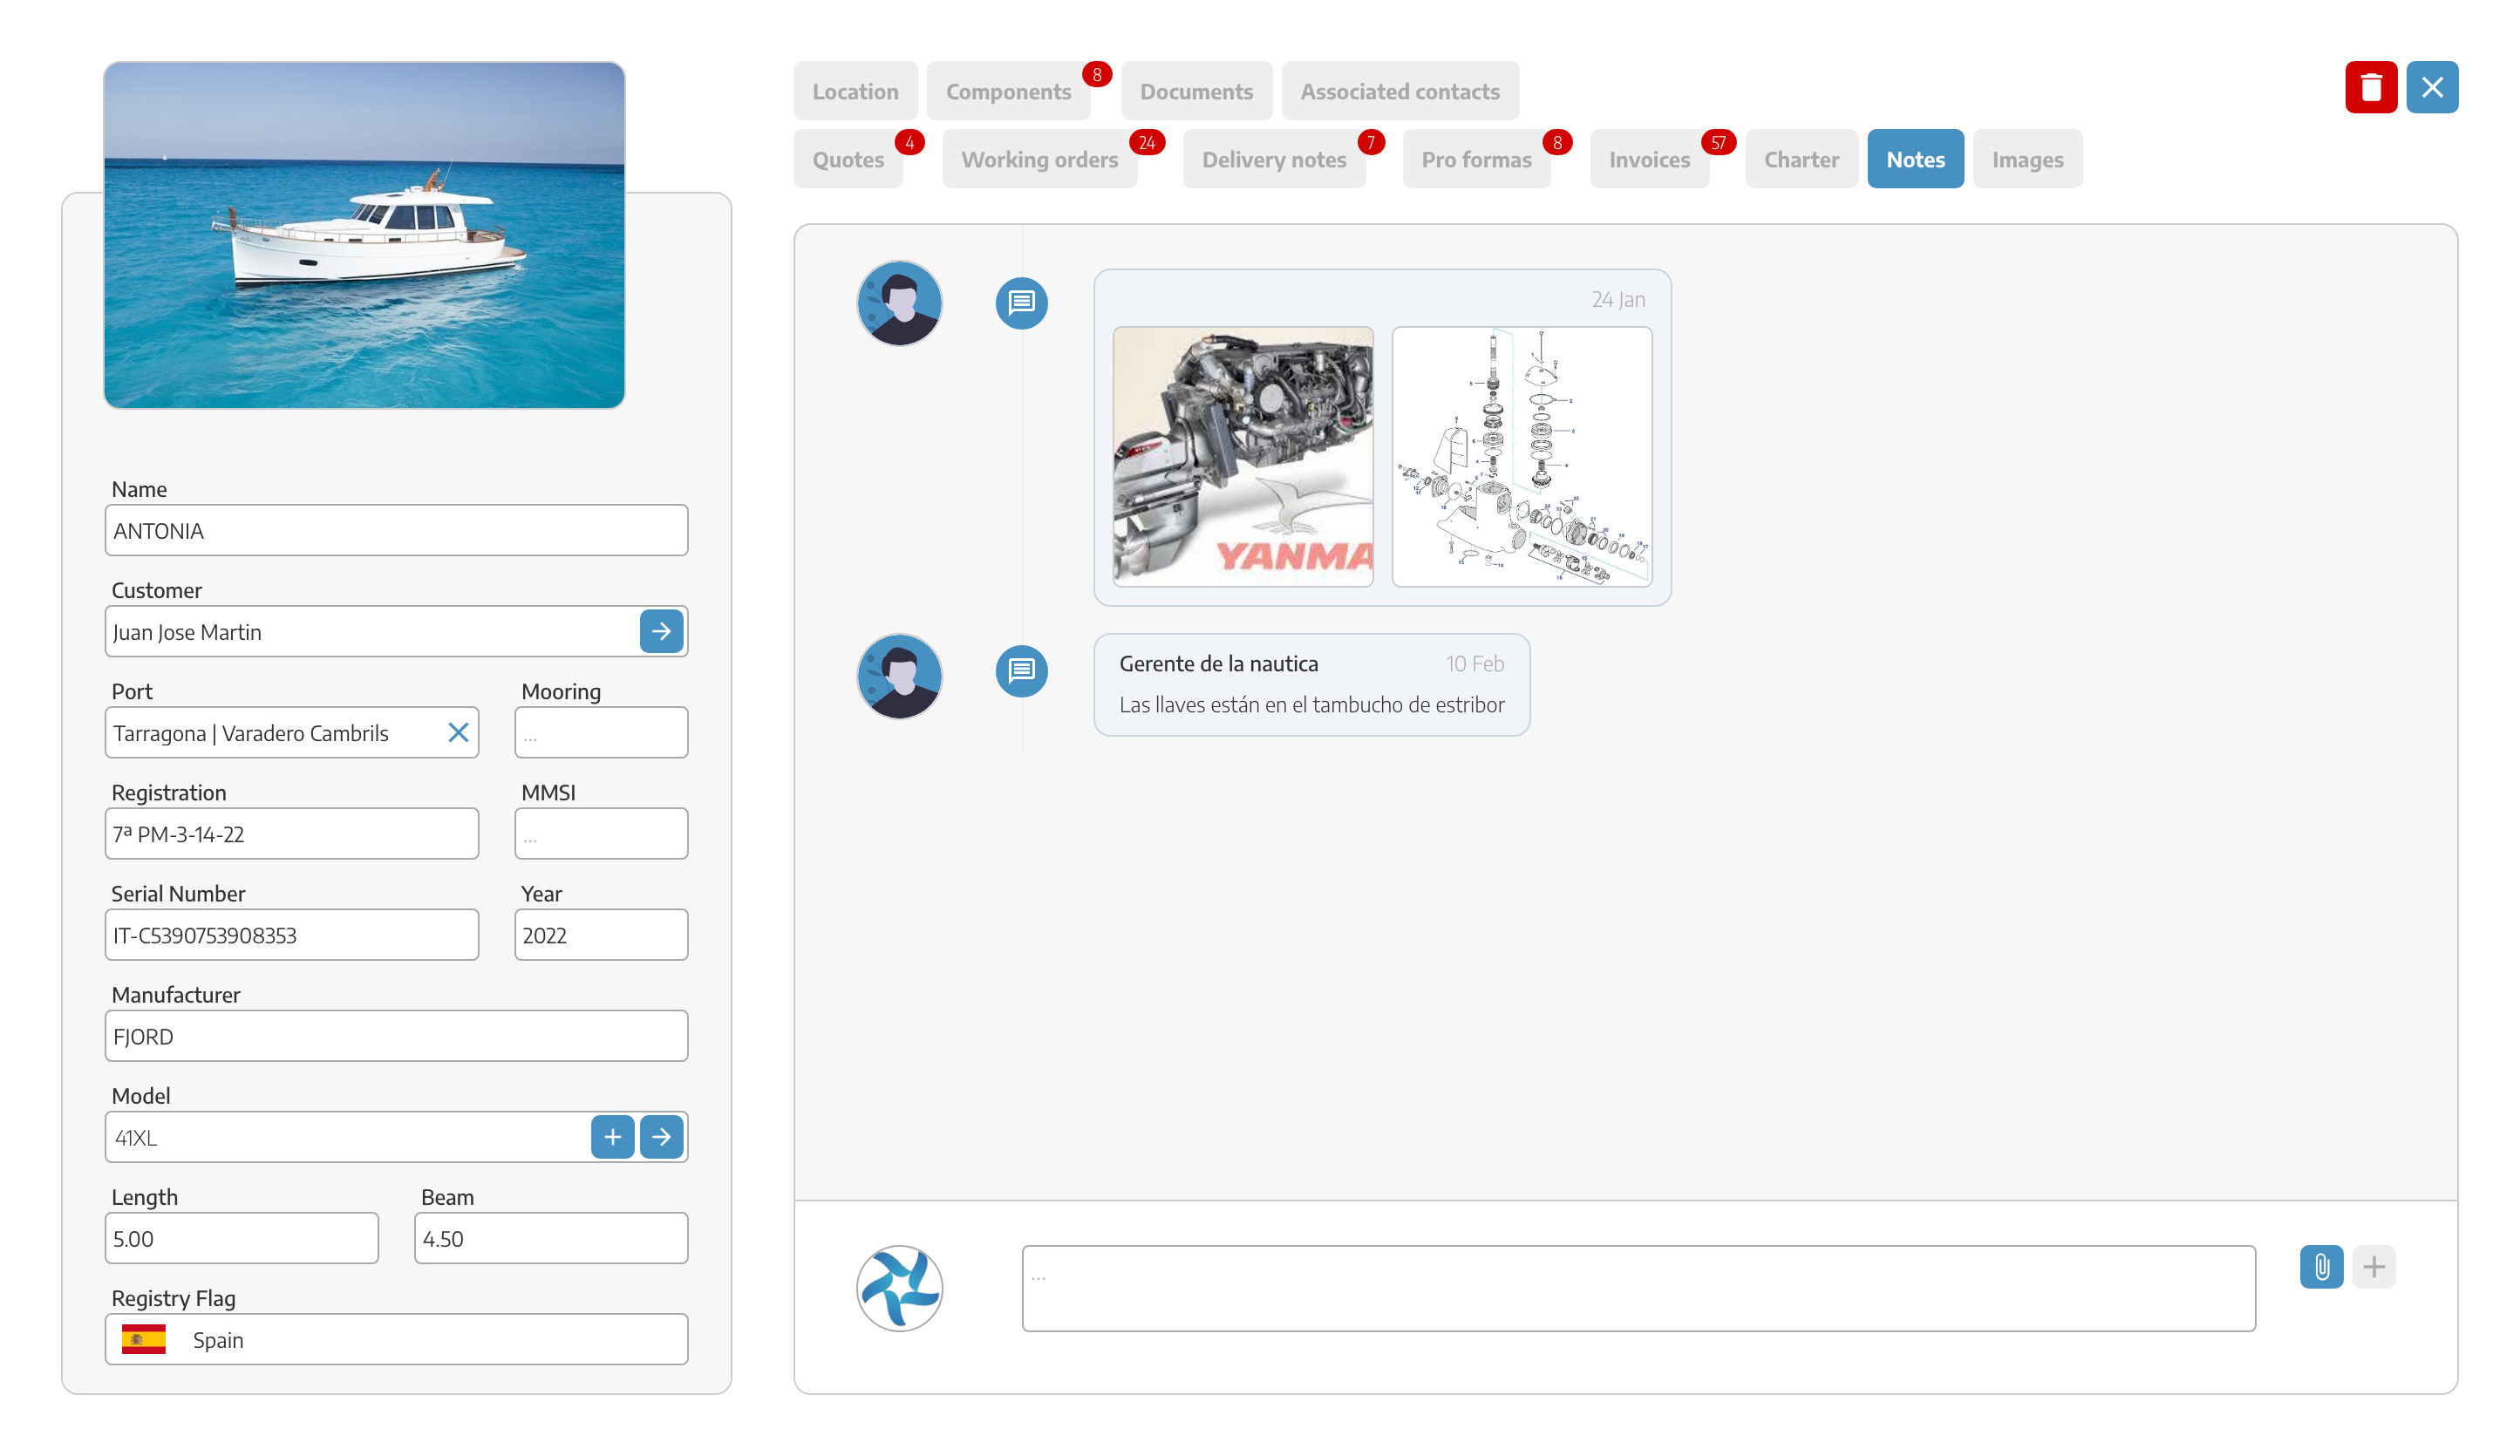Click the boat photo
Screen dimensions: 2520x1456
pyautogui.click(x=364, y=235)
